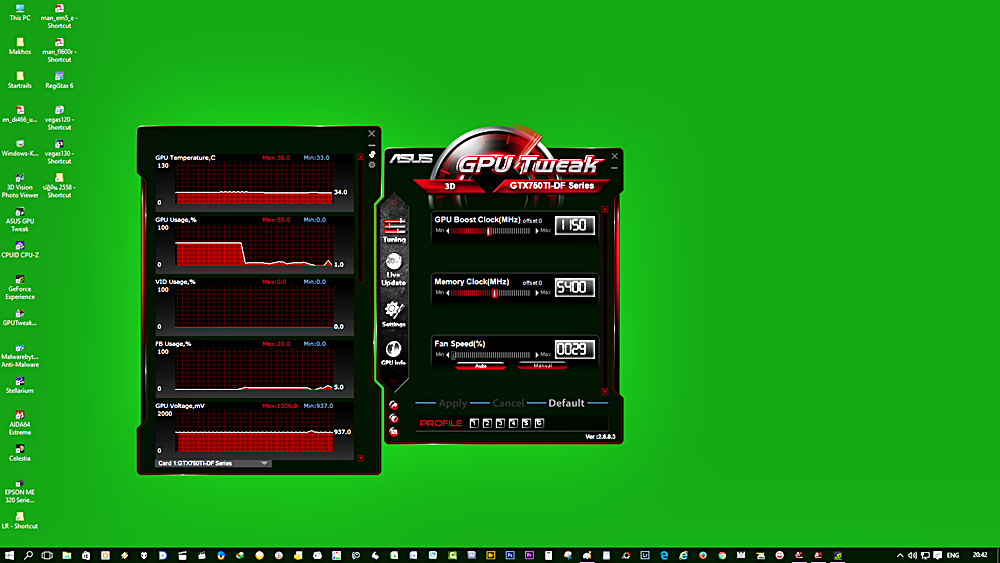Select the Malwarebytes Anti-Malware desktop icon
The width and height of the screenshot is (1000, 563).
(x=20, y=355)
